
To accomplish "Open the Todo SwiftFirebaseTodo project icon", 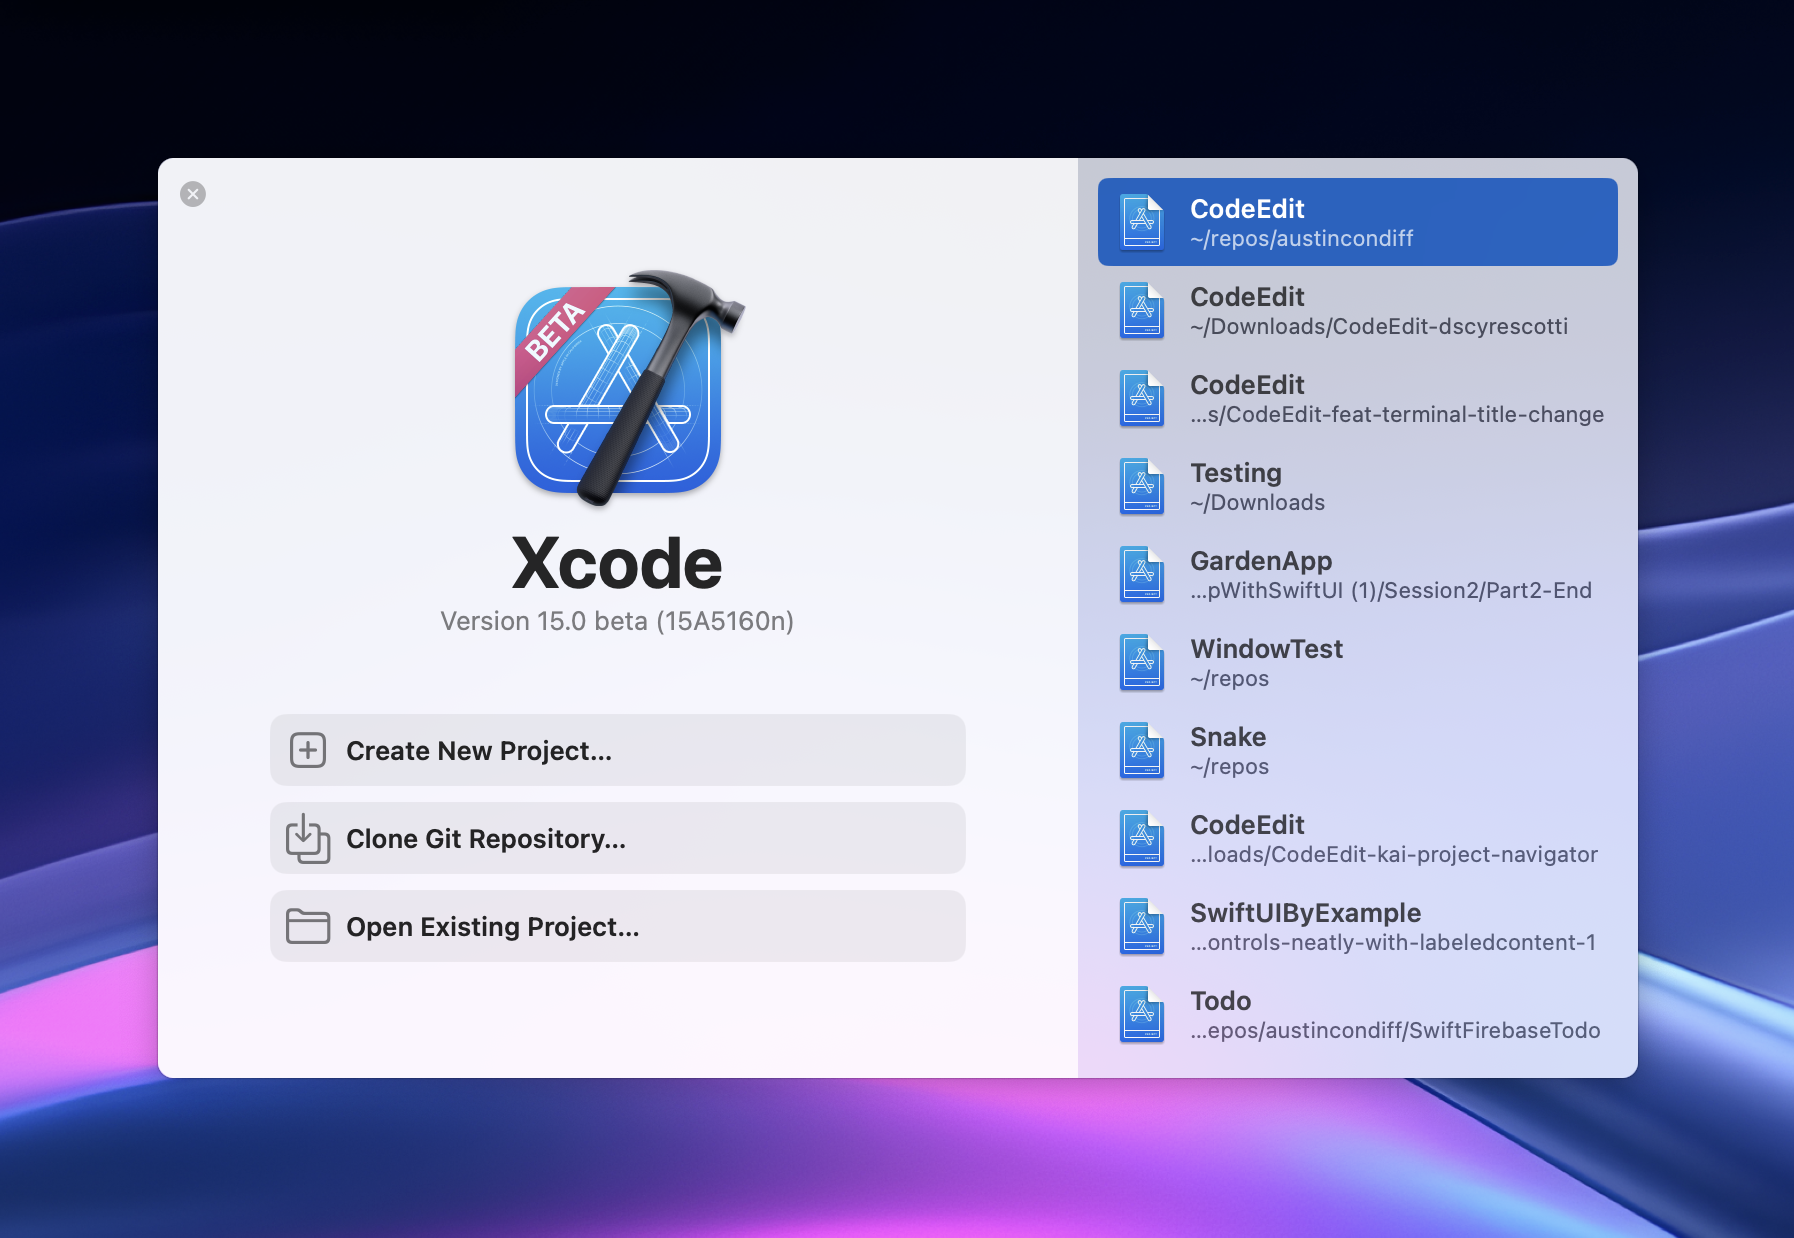I will (1141, 1014).
